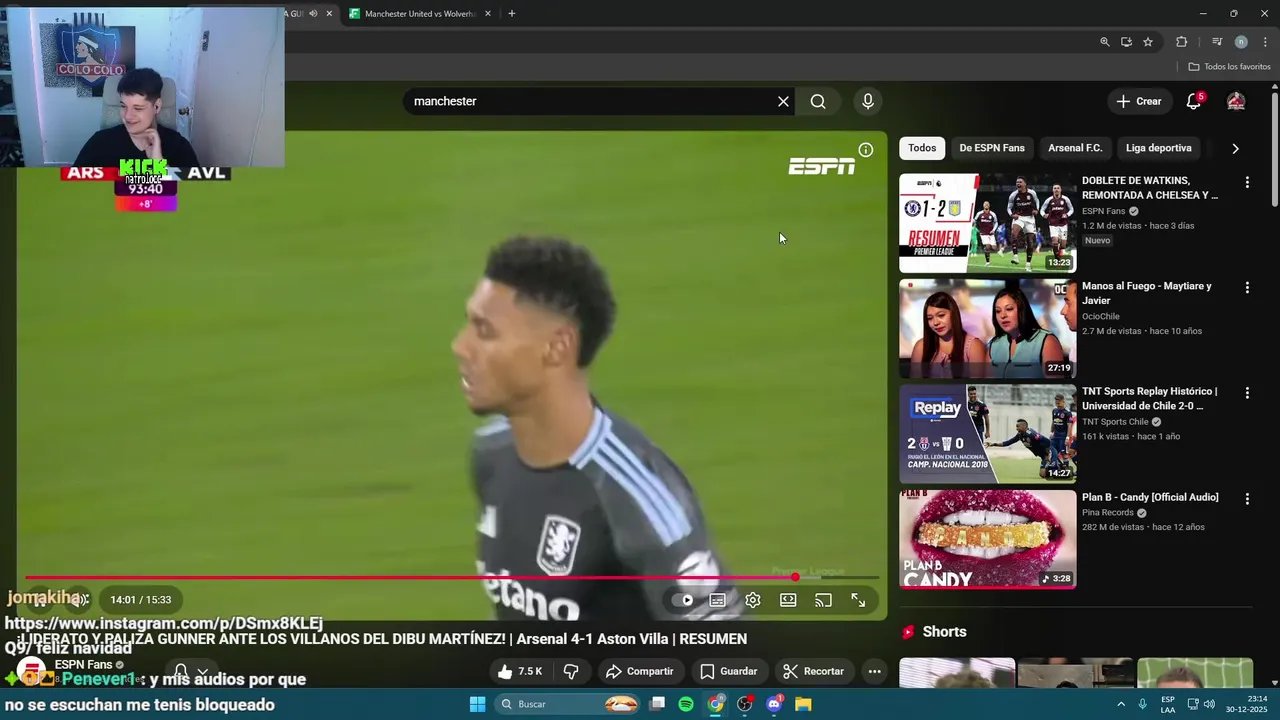Image resolution: width=1280 pixels, height=720 pixels.
Task: Open the ESPN Fans channel under the video
Action: pos(83,665)
